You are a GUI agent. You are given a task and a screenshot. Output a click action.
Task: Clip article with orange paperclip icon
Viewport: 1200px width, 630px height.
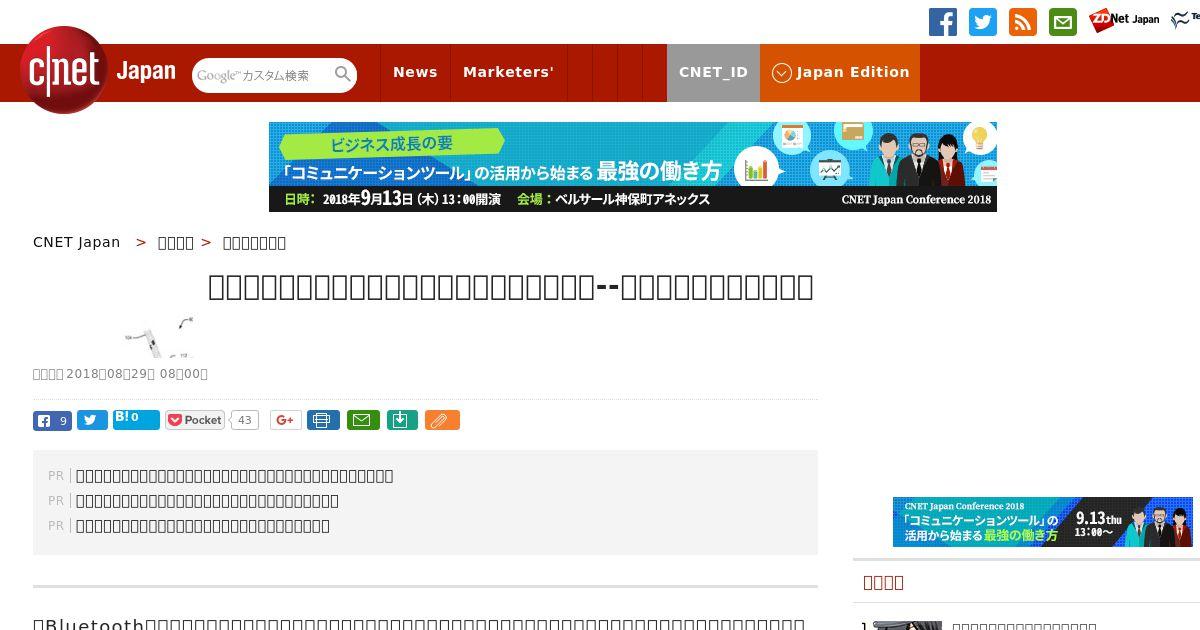tap(442, 420)
